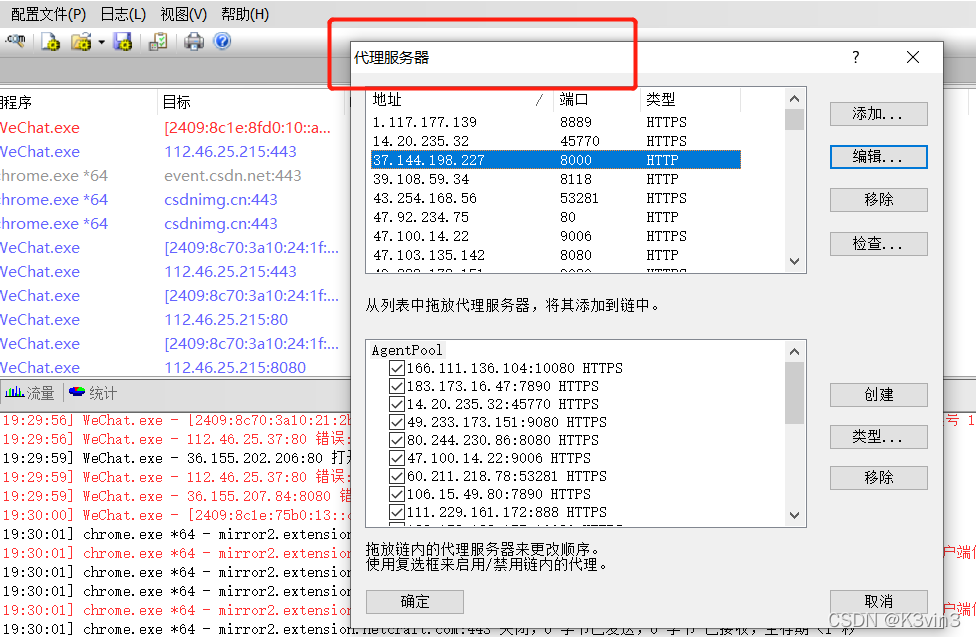Select proxy row 39.108.59.34

click(555, 179)
